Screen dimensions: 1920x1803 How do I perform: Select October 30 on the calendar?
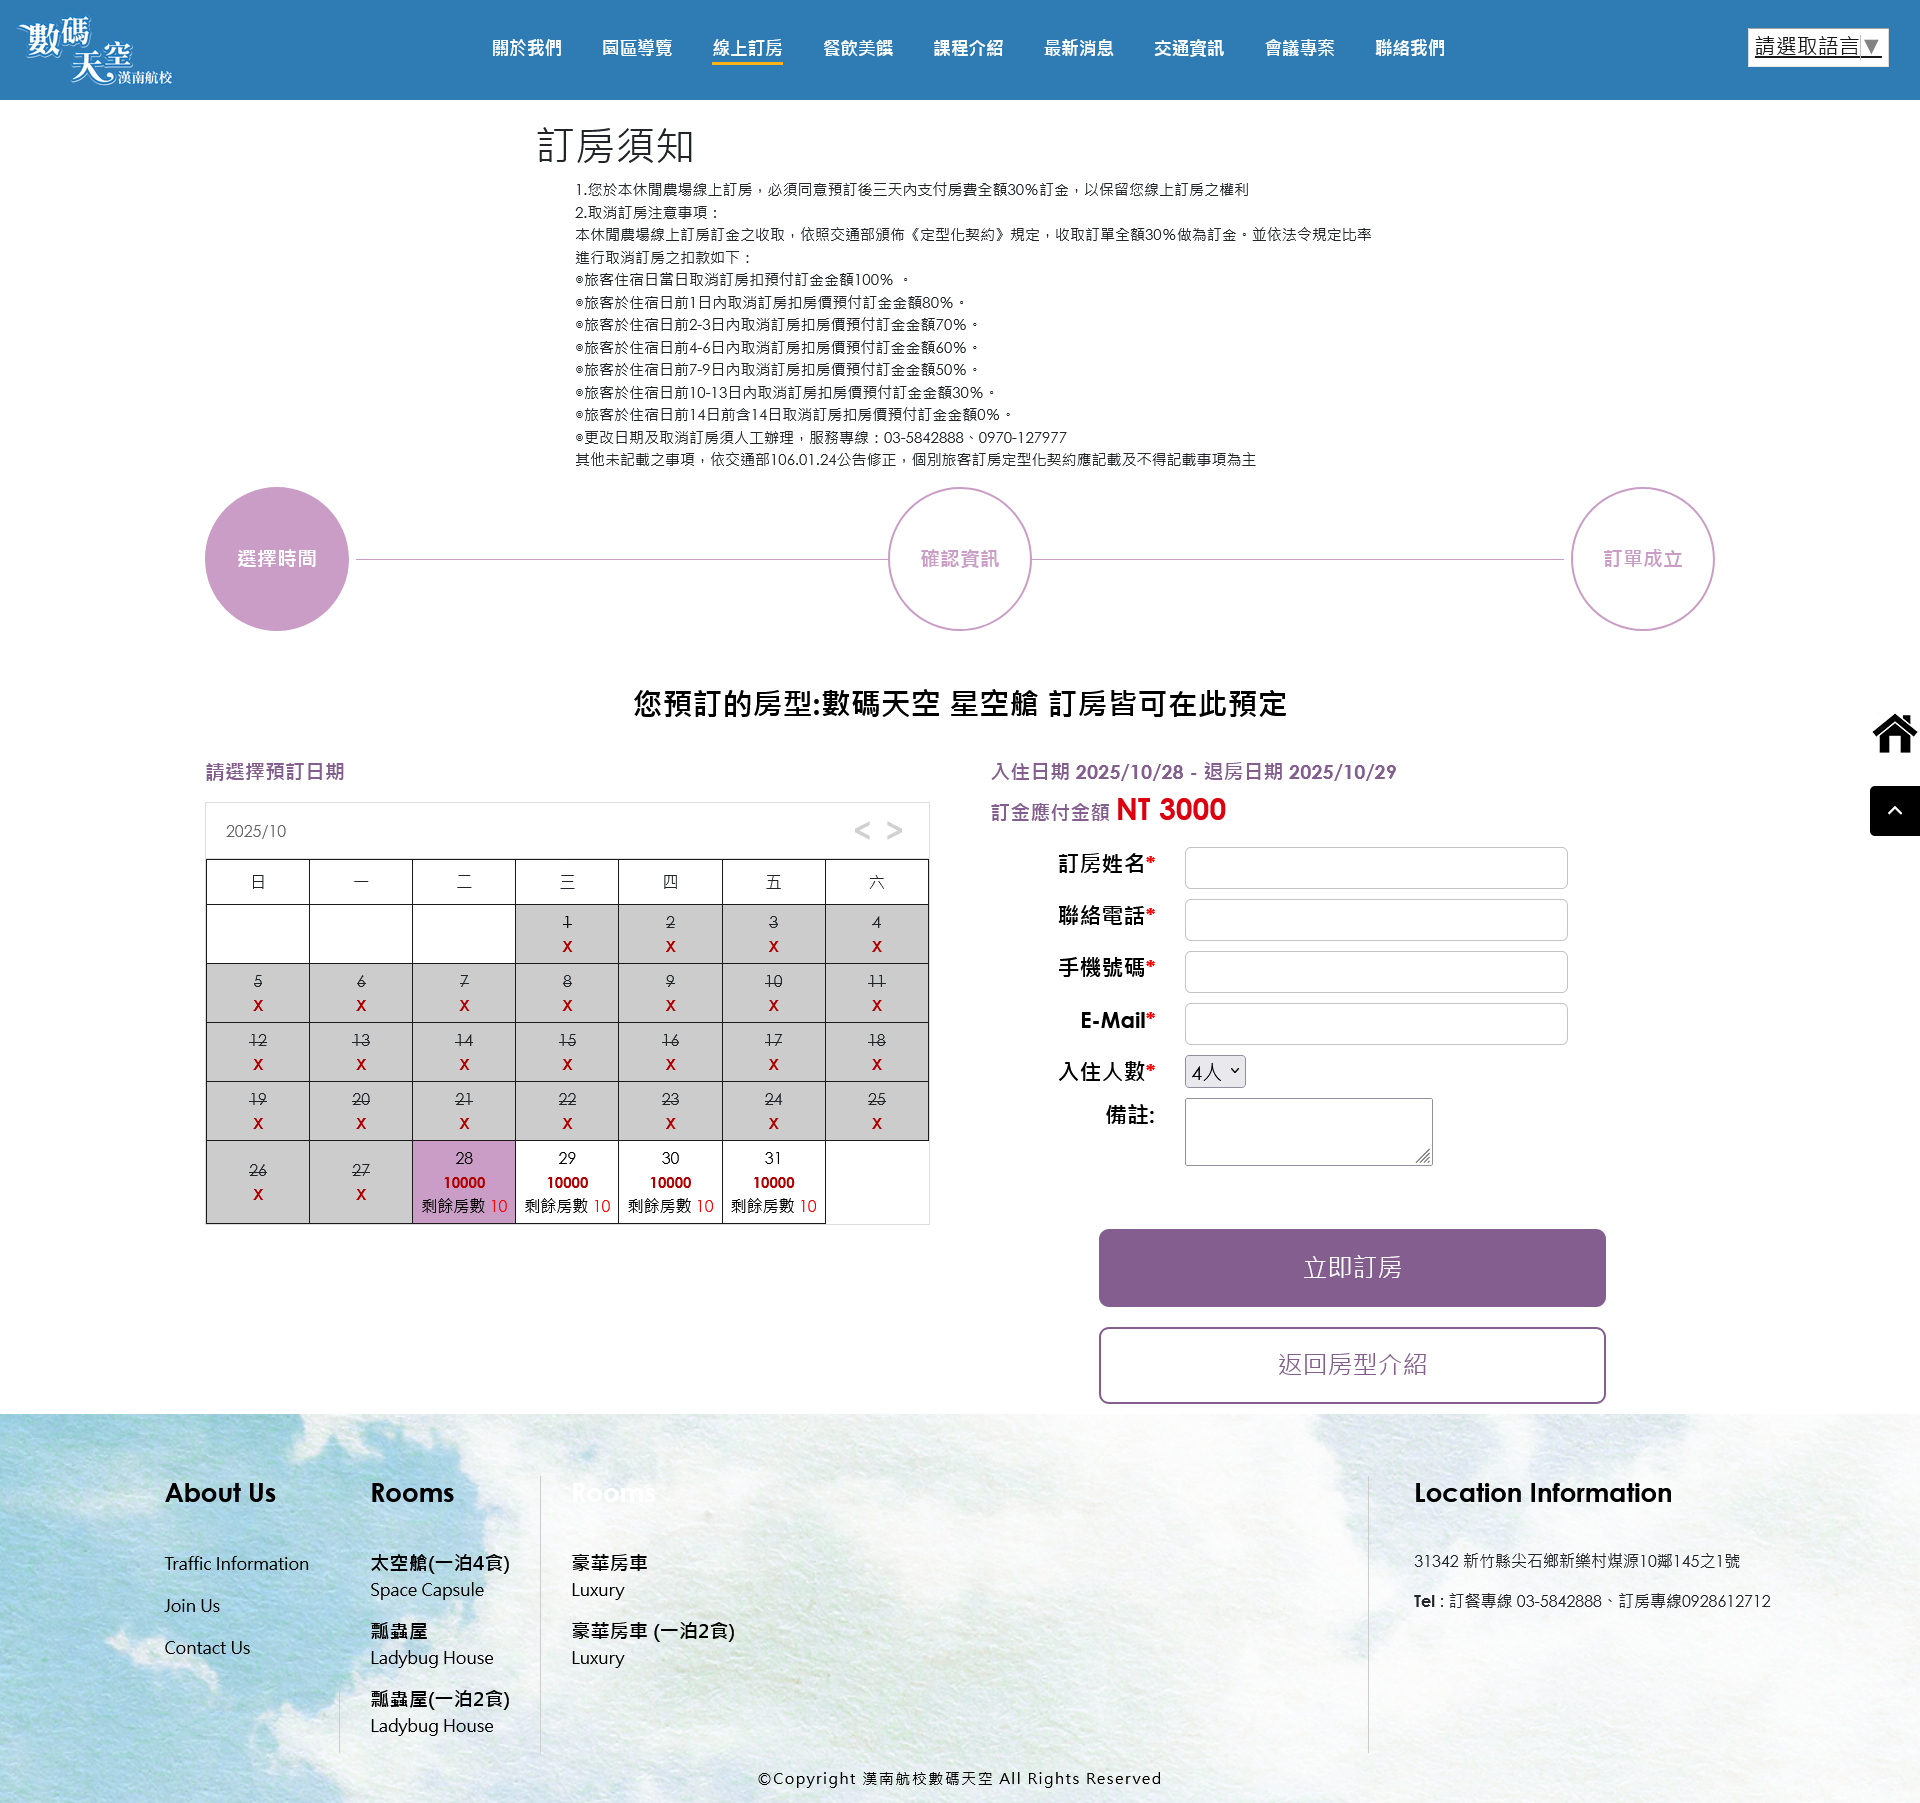pos(670,1182)
